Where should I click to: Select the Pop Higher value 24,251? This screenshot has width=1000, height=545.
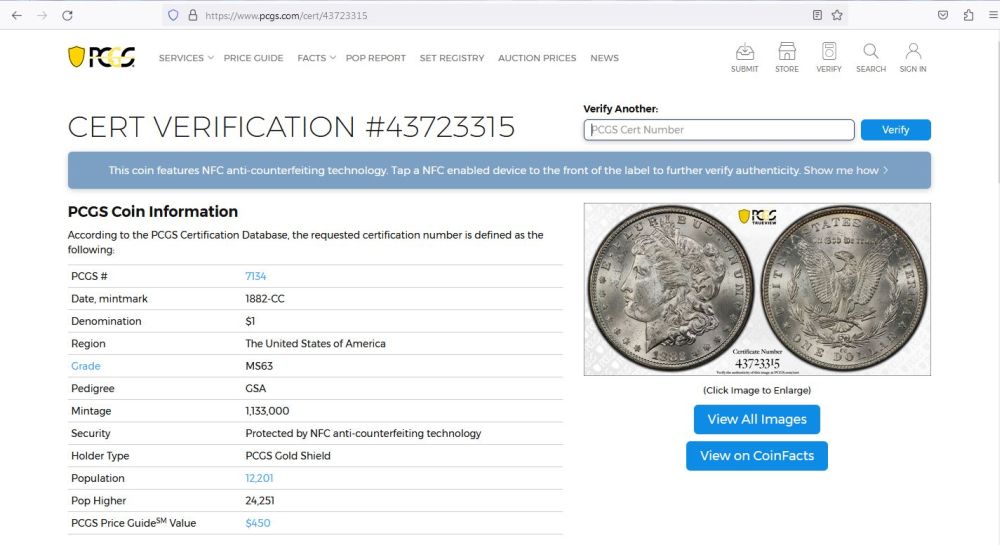click(260, 500)
